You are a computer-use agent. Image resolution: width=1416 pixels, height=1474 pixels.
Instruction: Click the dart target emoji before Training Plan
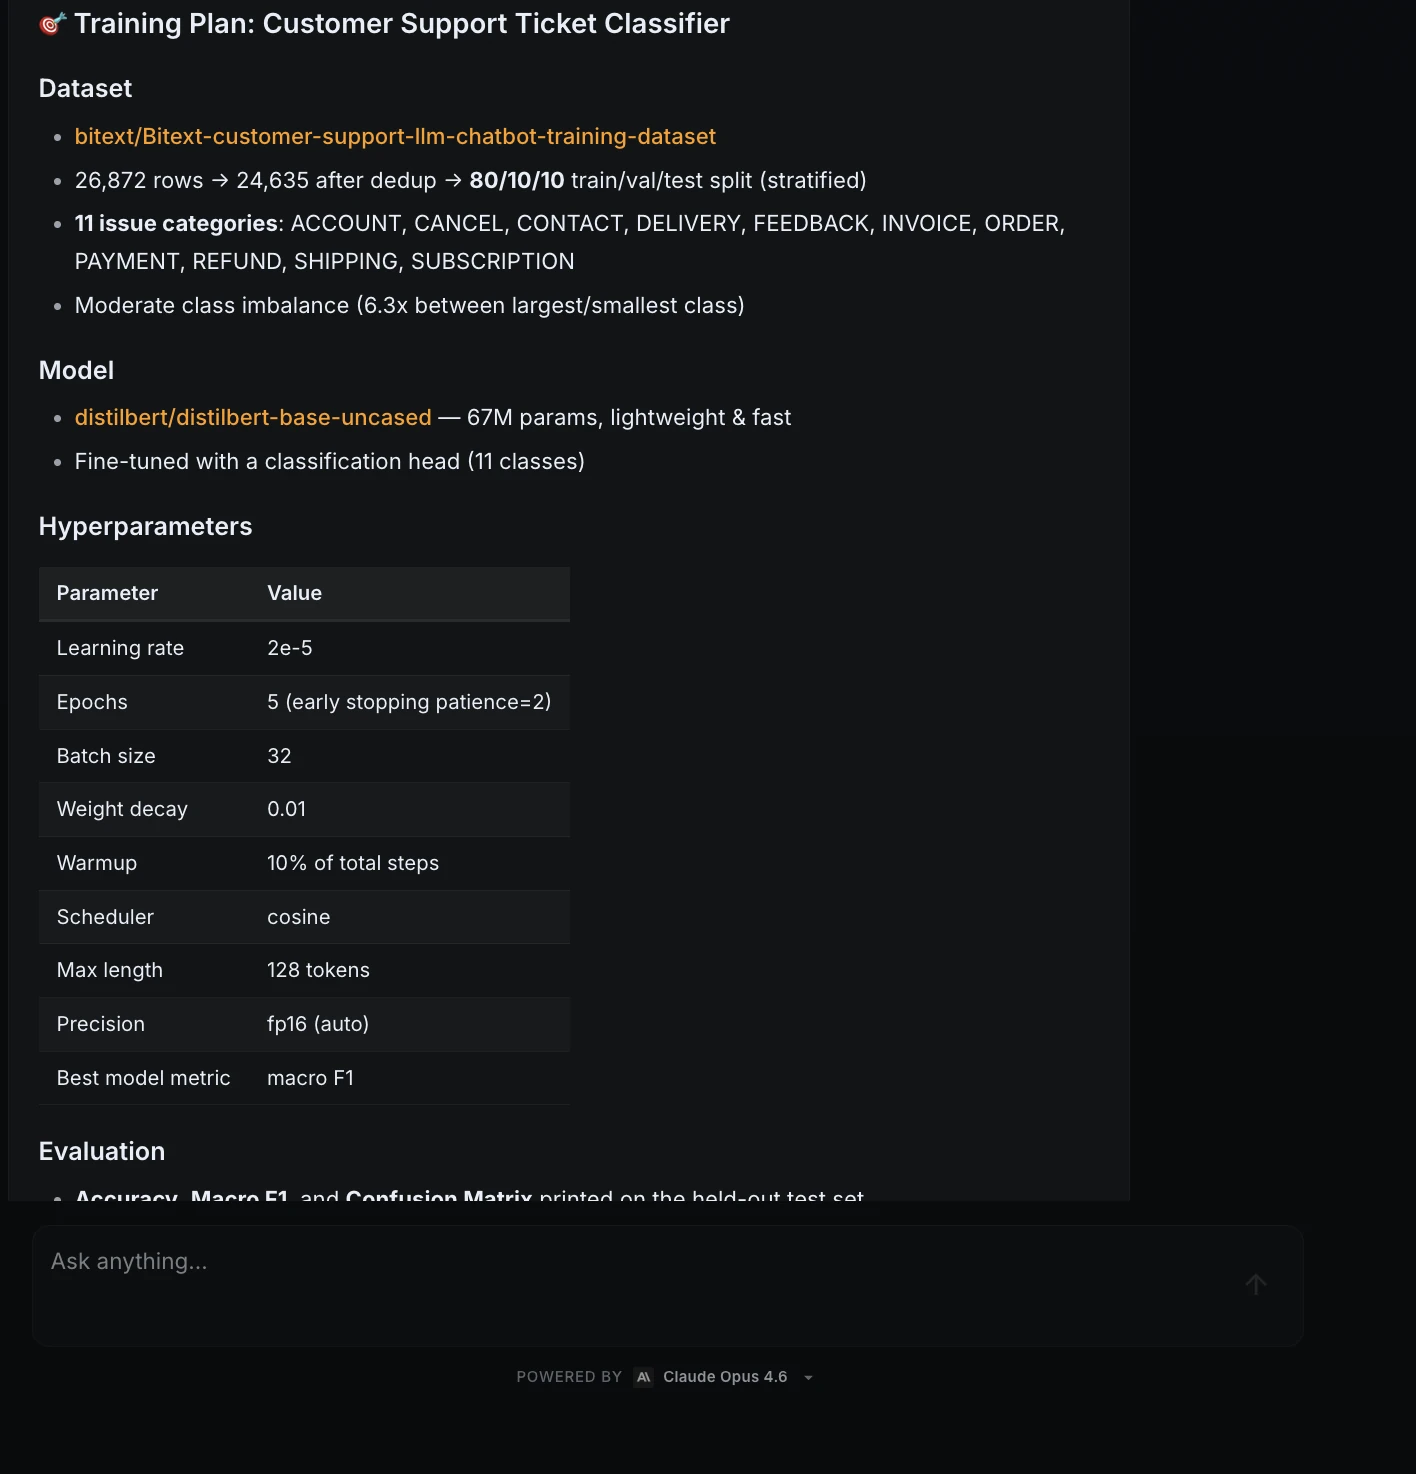[x=52, y=24]
